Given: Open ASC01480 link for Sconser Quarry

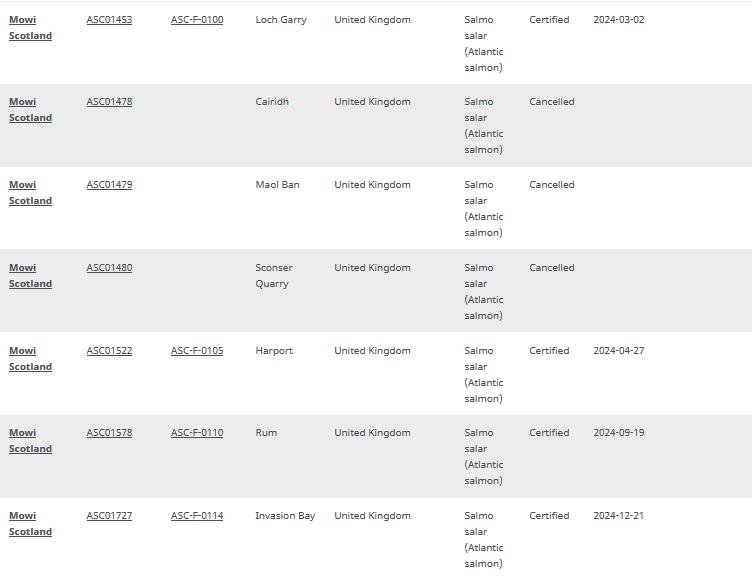Looking at the screenshot, I should pyautogui.click(x=109, y=268).
